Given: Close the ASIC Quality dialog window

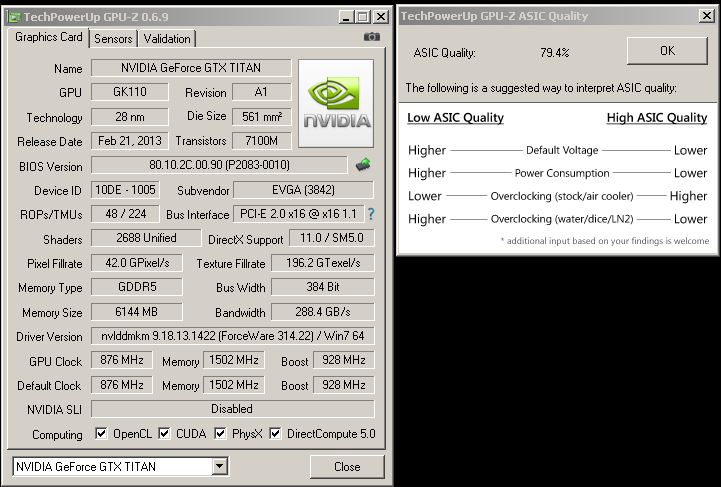Looking at the screenshot, I should 706,16.
